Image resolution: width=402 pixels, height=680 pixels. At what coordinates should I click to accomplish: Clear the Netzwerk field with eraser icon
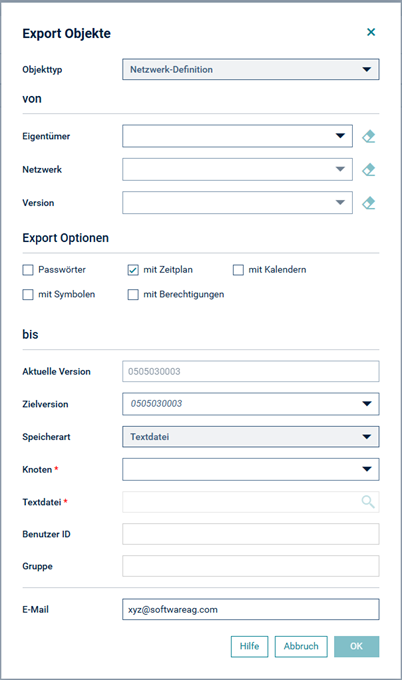[x=368, y=170]
